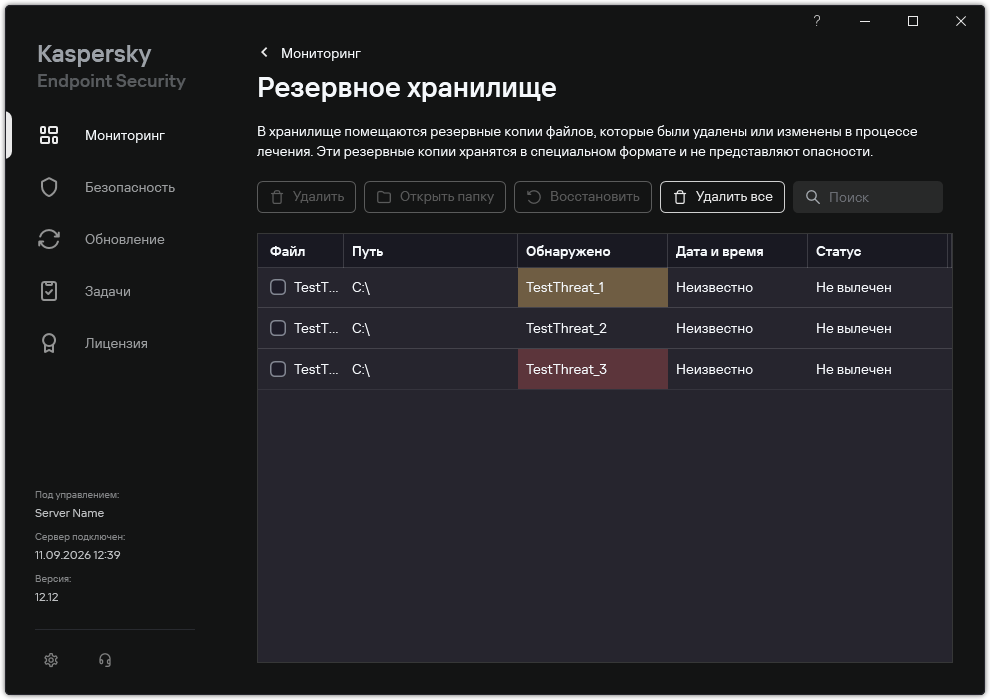The height and width of the screenshot is (700, 990).
Task: Sort by the Дата и время column header
Action: (737, 251)
